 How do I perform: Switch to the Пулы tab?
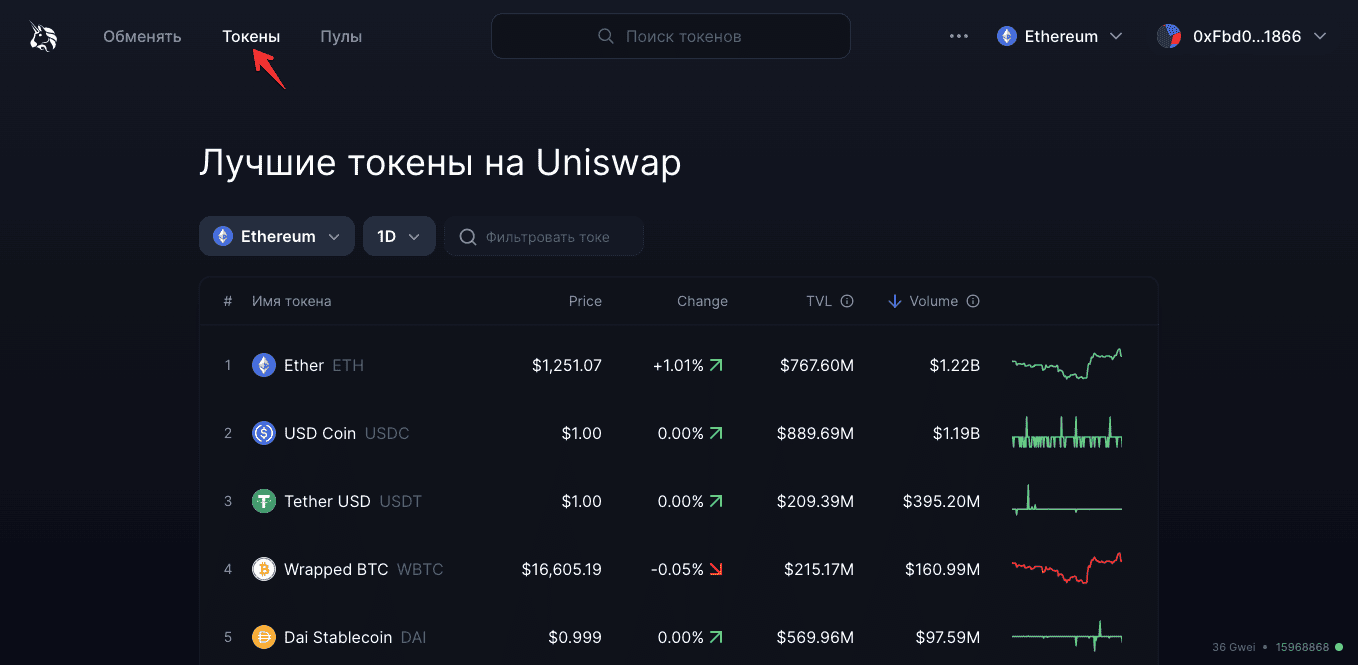tap(341, 37)
